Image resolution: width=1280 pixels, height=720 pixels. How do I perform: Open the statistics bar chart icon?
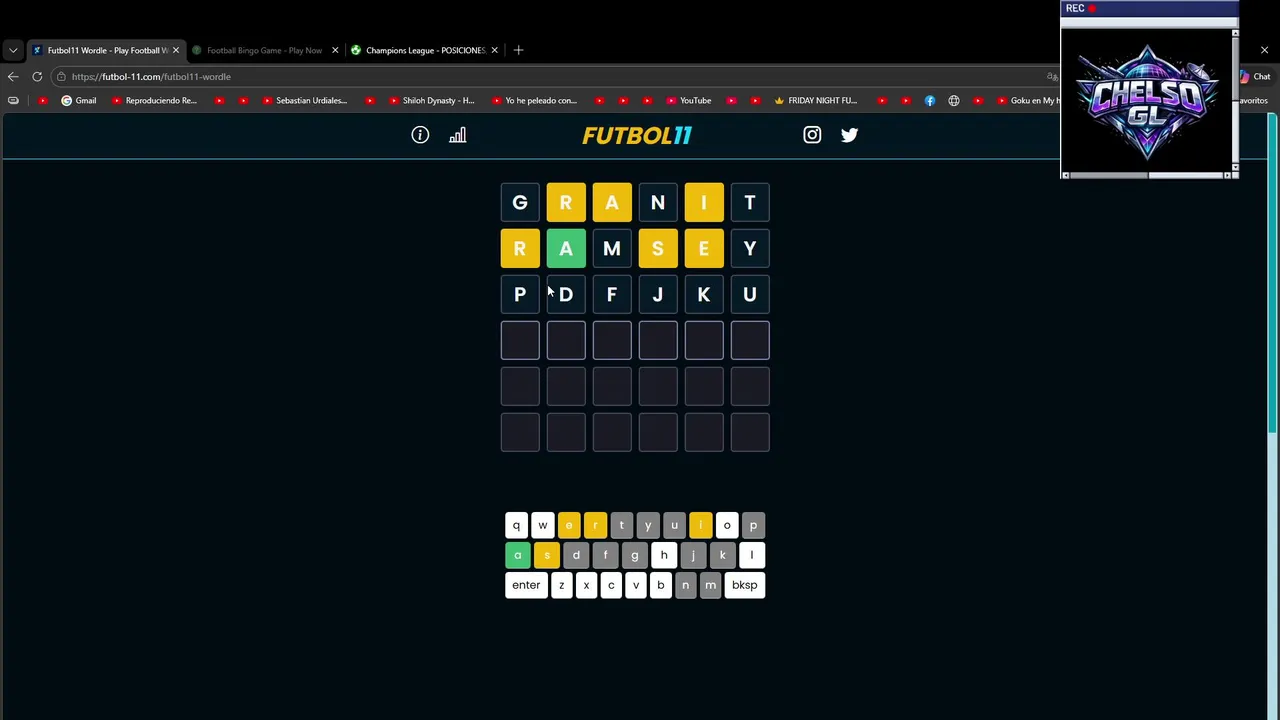tap(457, 135)
